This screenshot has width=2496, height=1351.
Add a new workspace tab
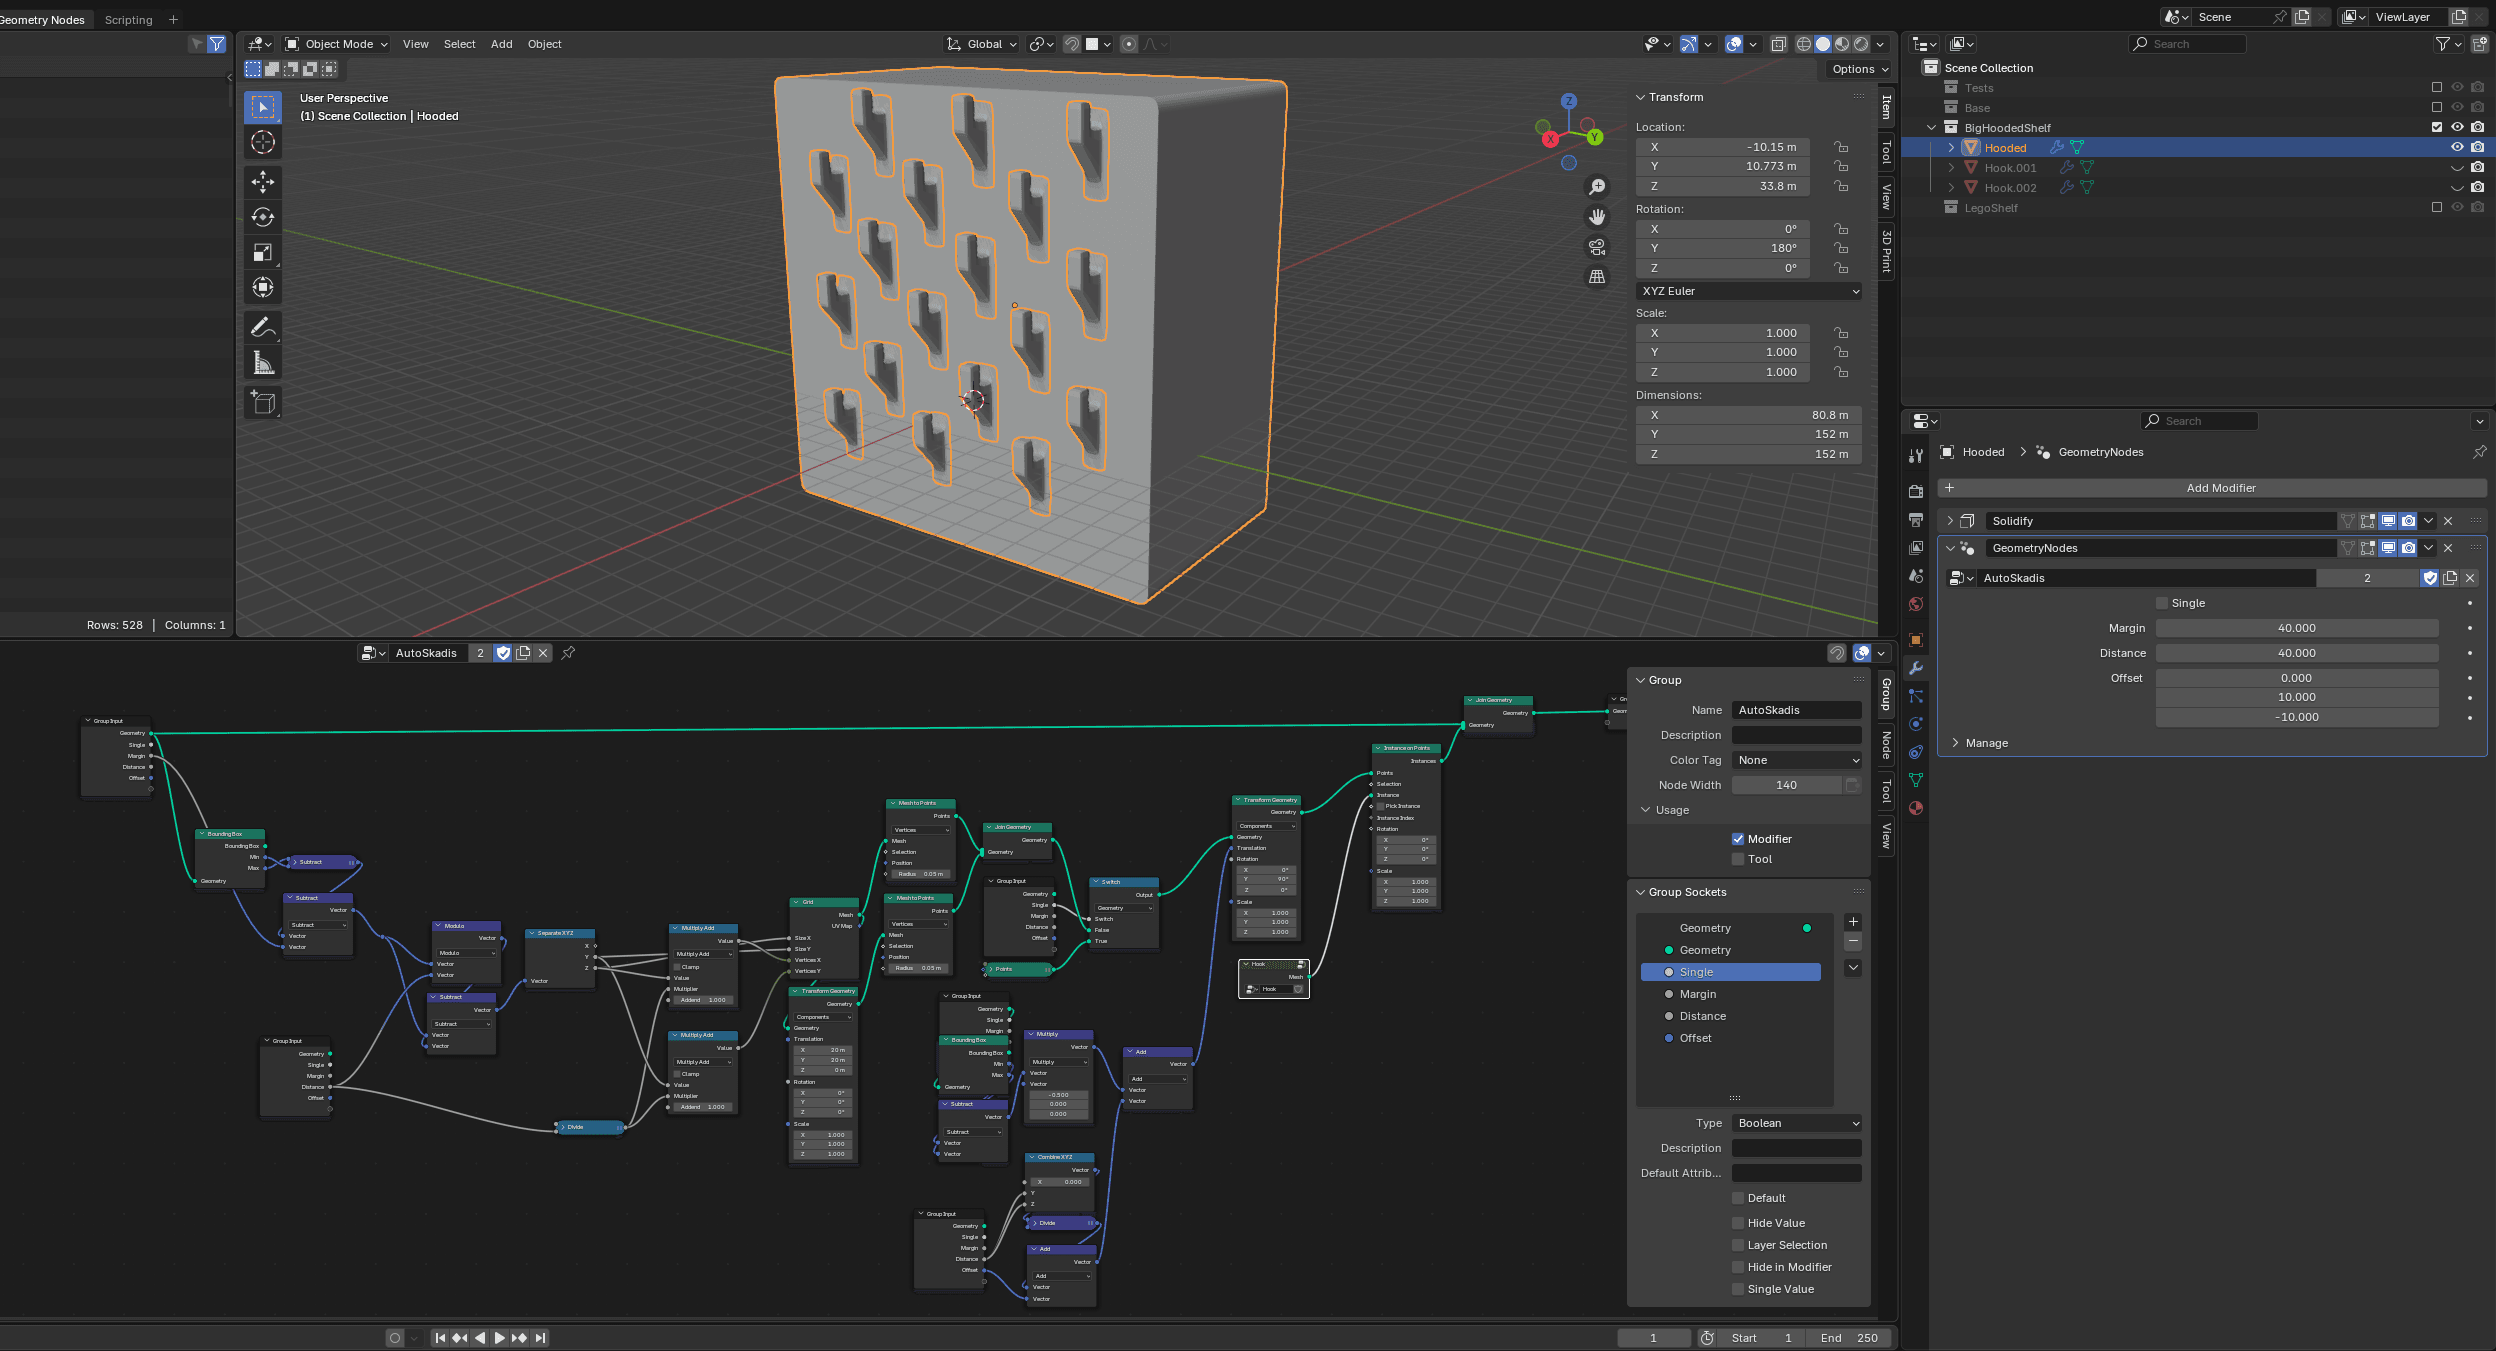click(173, 20)
